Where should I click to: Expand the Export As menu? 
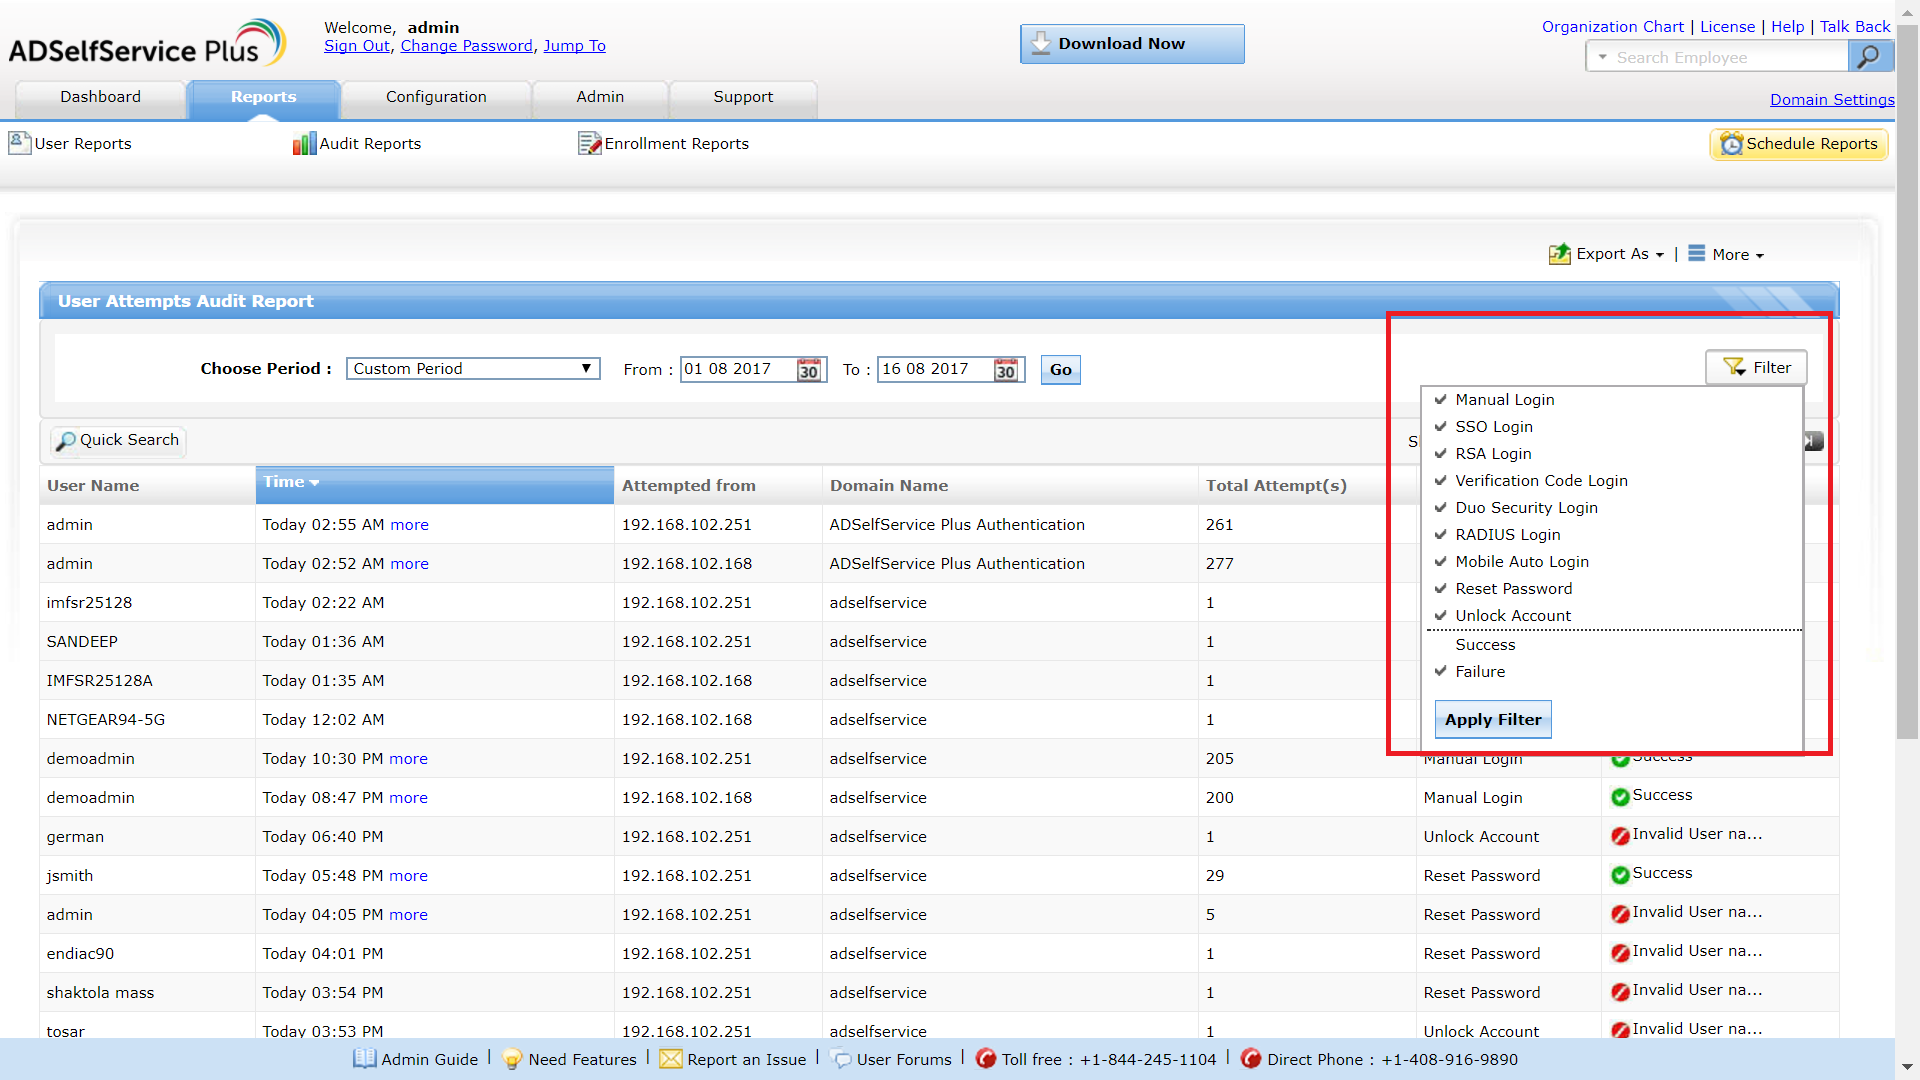[x=1610, y=254]
